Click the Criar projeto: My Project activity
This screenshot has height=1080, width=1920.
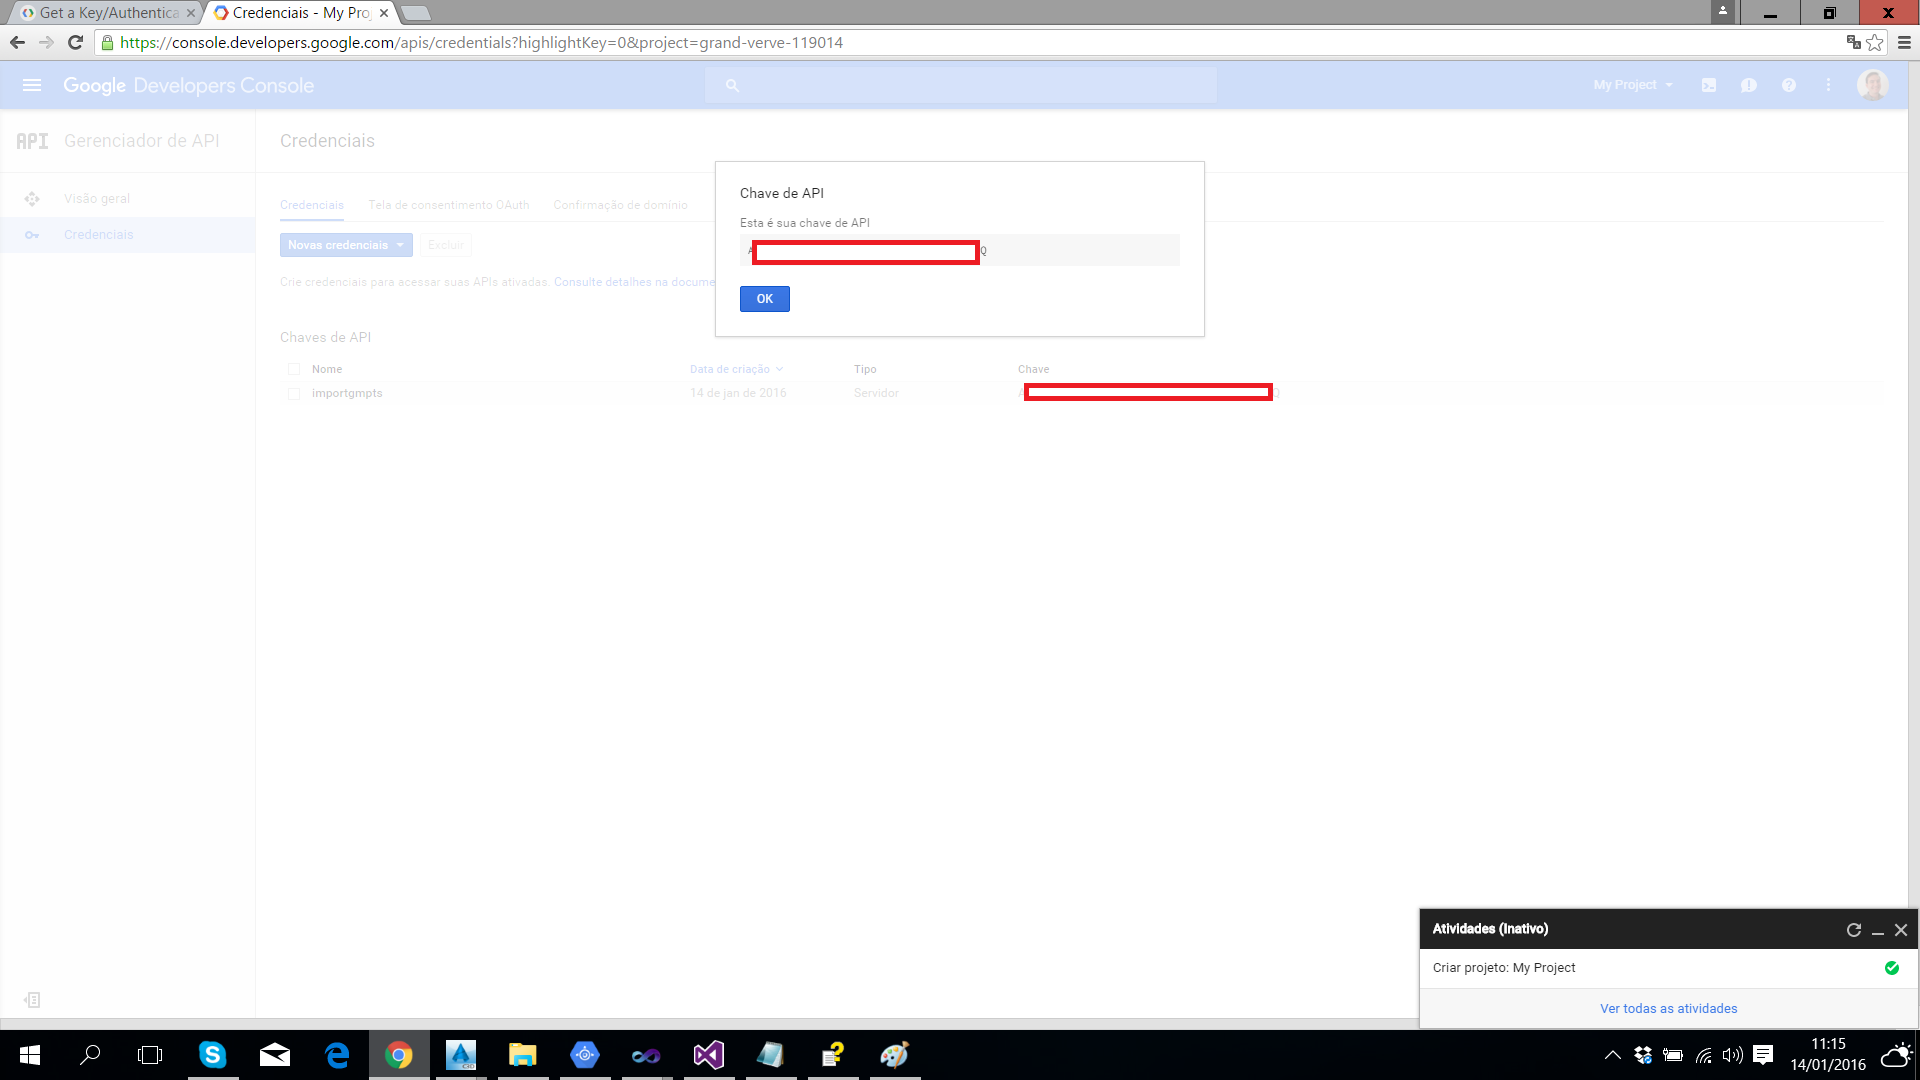coord(1504,968)
